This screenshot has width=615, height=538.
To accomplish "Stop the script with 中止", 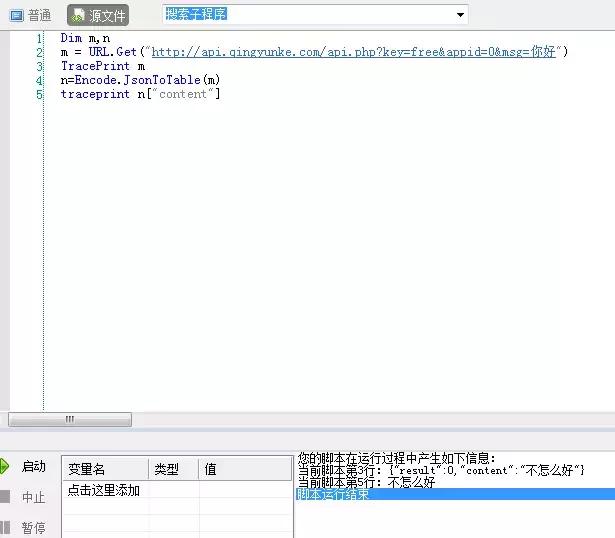I will pyautogui.click(x=33, y=497).
